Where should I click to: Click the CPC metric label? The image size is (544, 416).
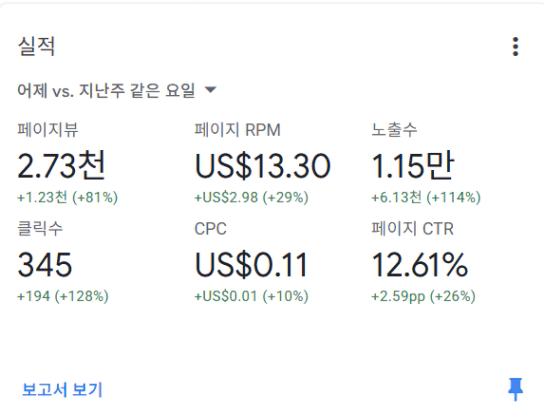tap(211, 229)
